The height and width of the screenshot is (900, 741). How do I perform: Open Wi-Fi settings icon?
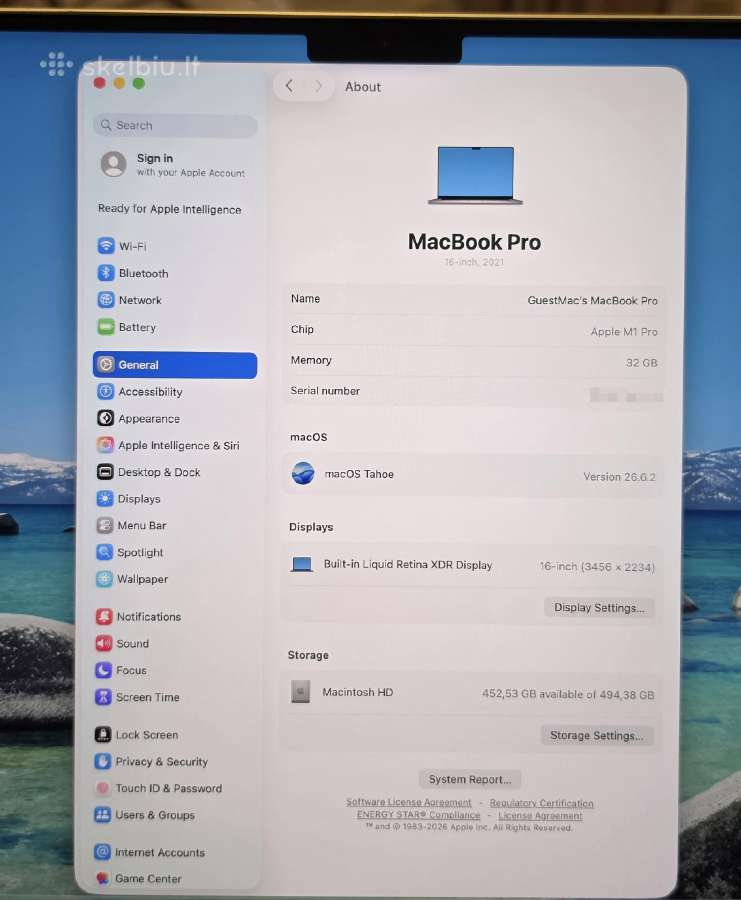pos(106,246)
